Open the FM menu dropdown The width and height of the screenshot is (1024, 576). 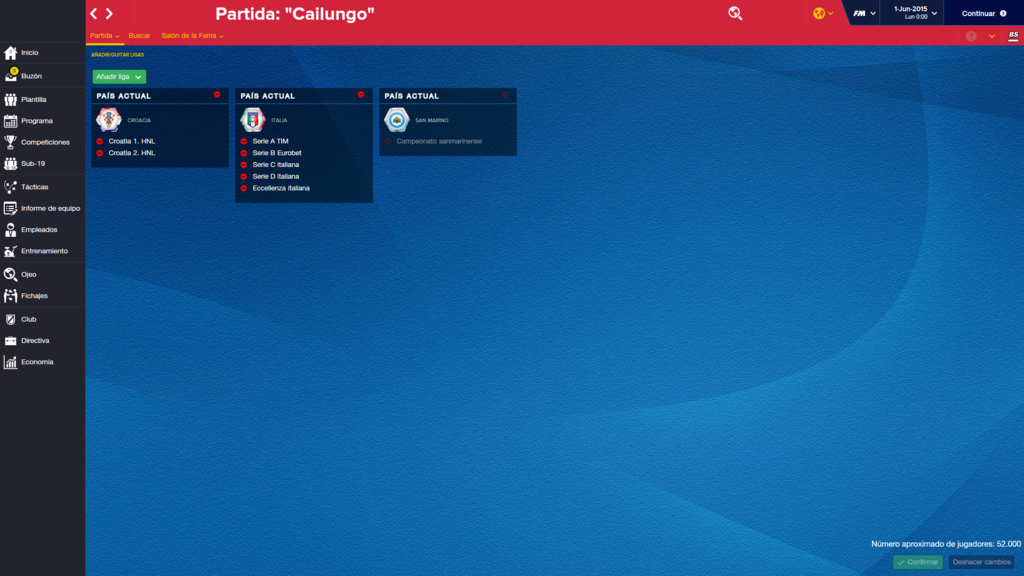pyautogui.click(x=864, y=13)
